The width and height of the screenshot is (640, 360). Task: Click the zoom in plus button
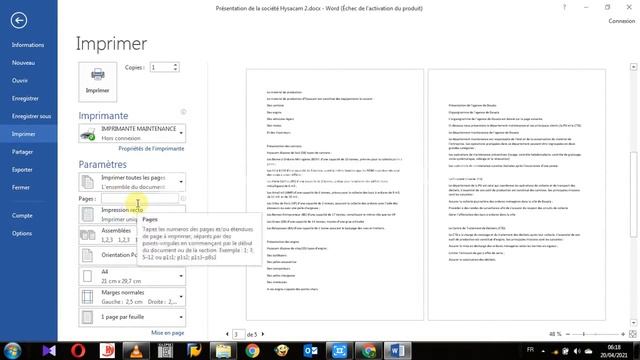click(x=623, y=334)
